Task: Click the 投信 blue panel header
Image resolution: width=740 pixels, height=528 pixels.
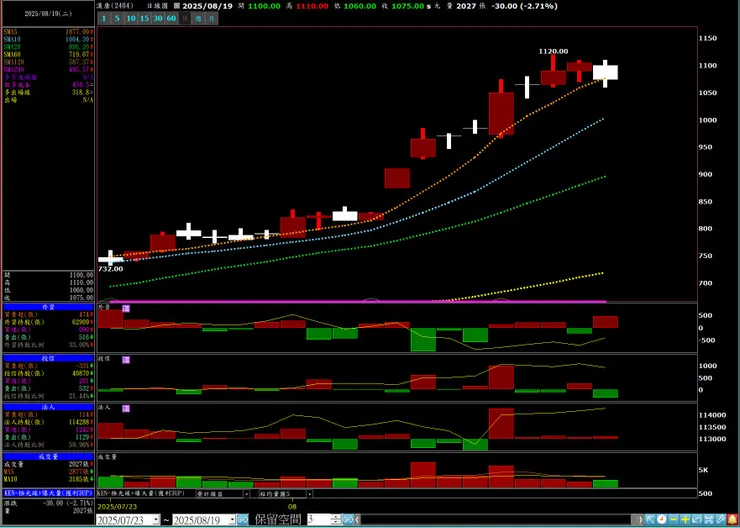Action: point(48,358)
